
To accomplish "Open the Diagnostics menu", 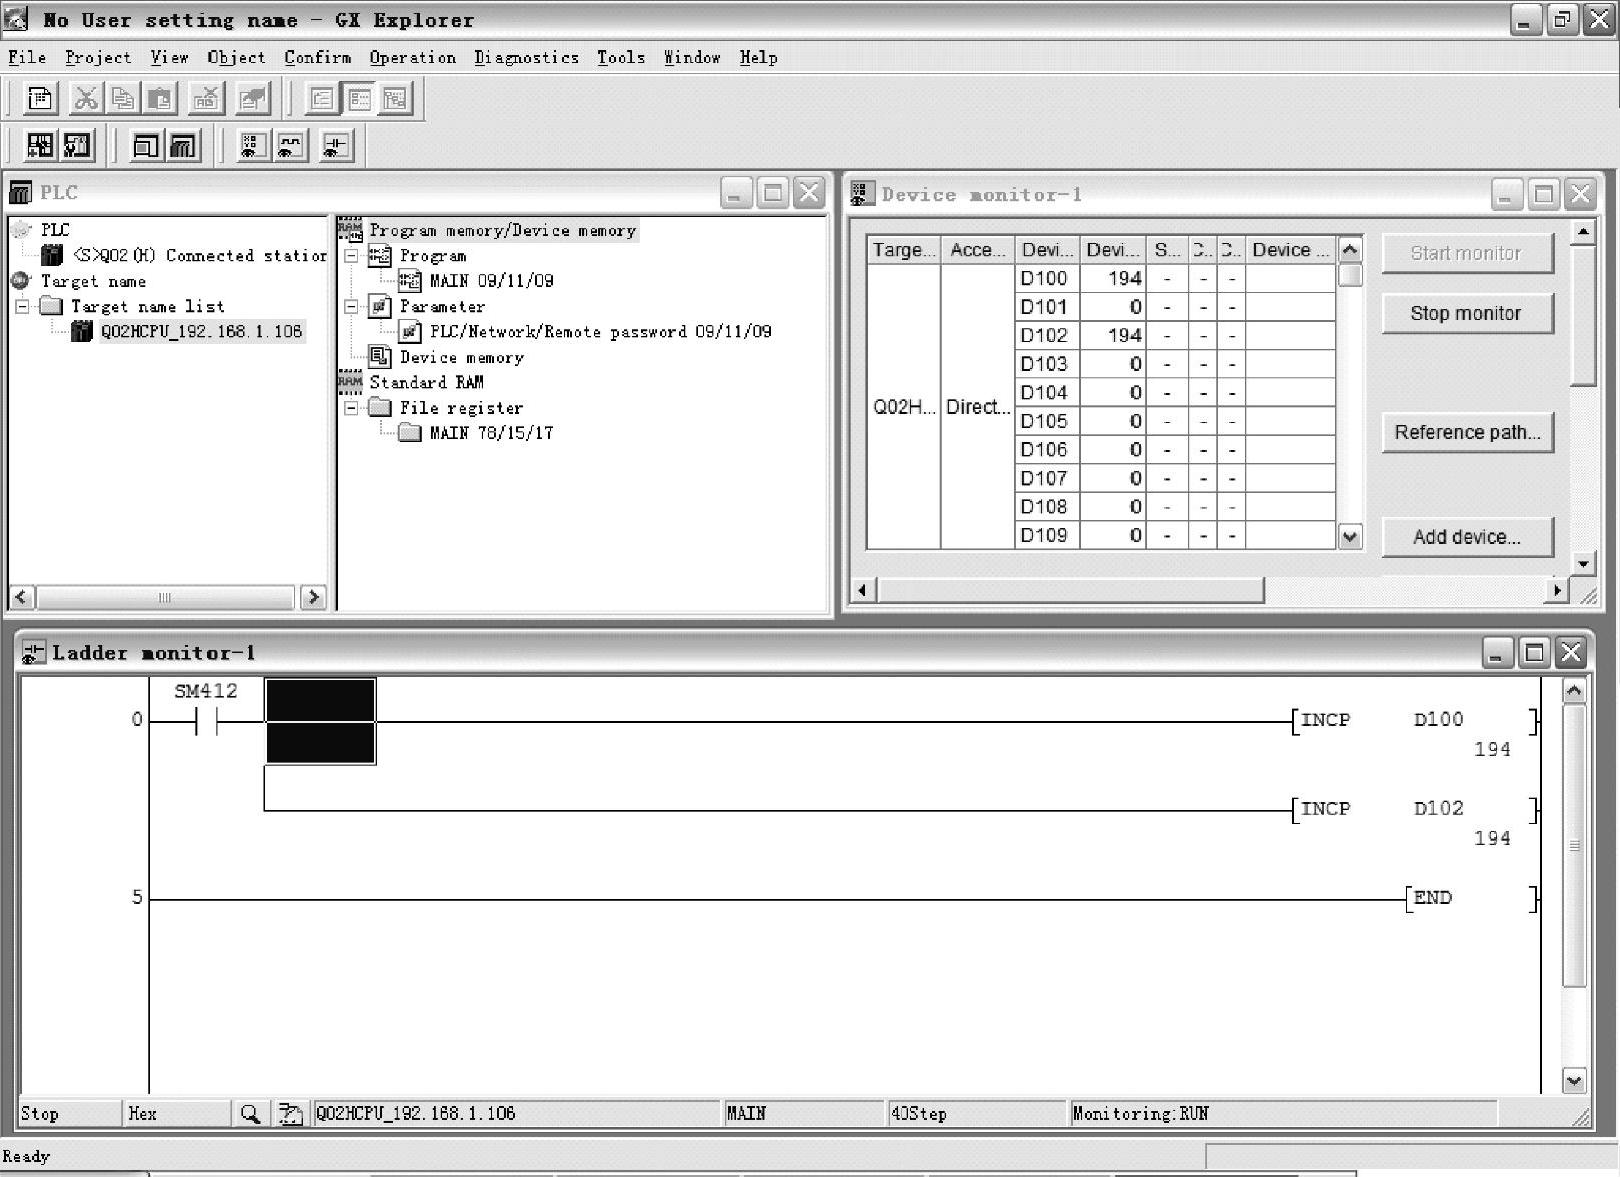I will coord(527,57).
